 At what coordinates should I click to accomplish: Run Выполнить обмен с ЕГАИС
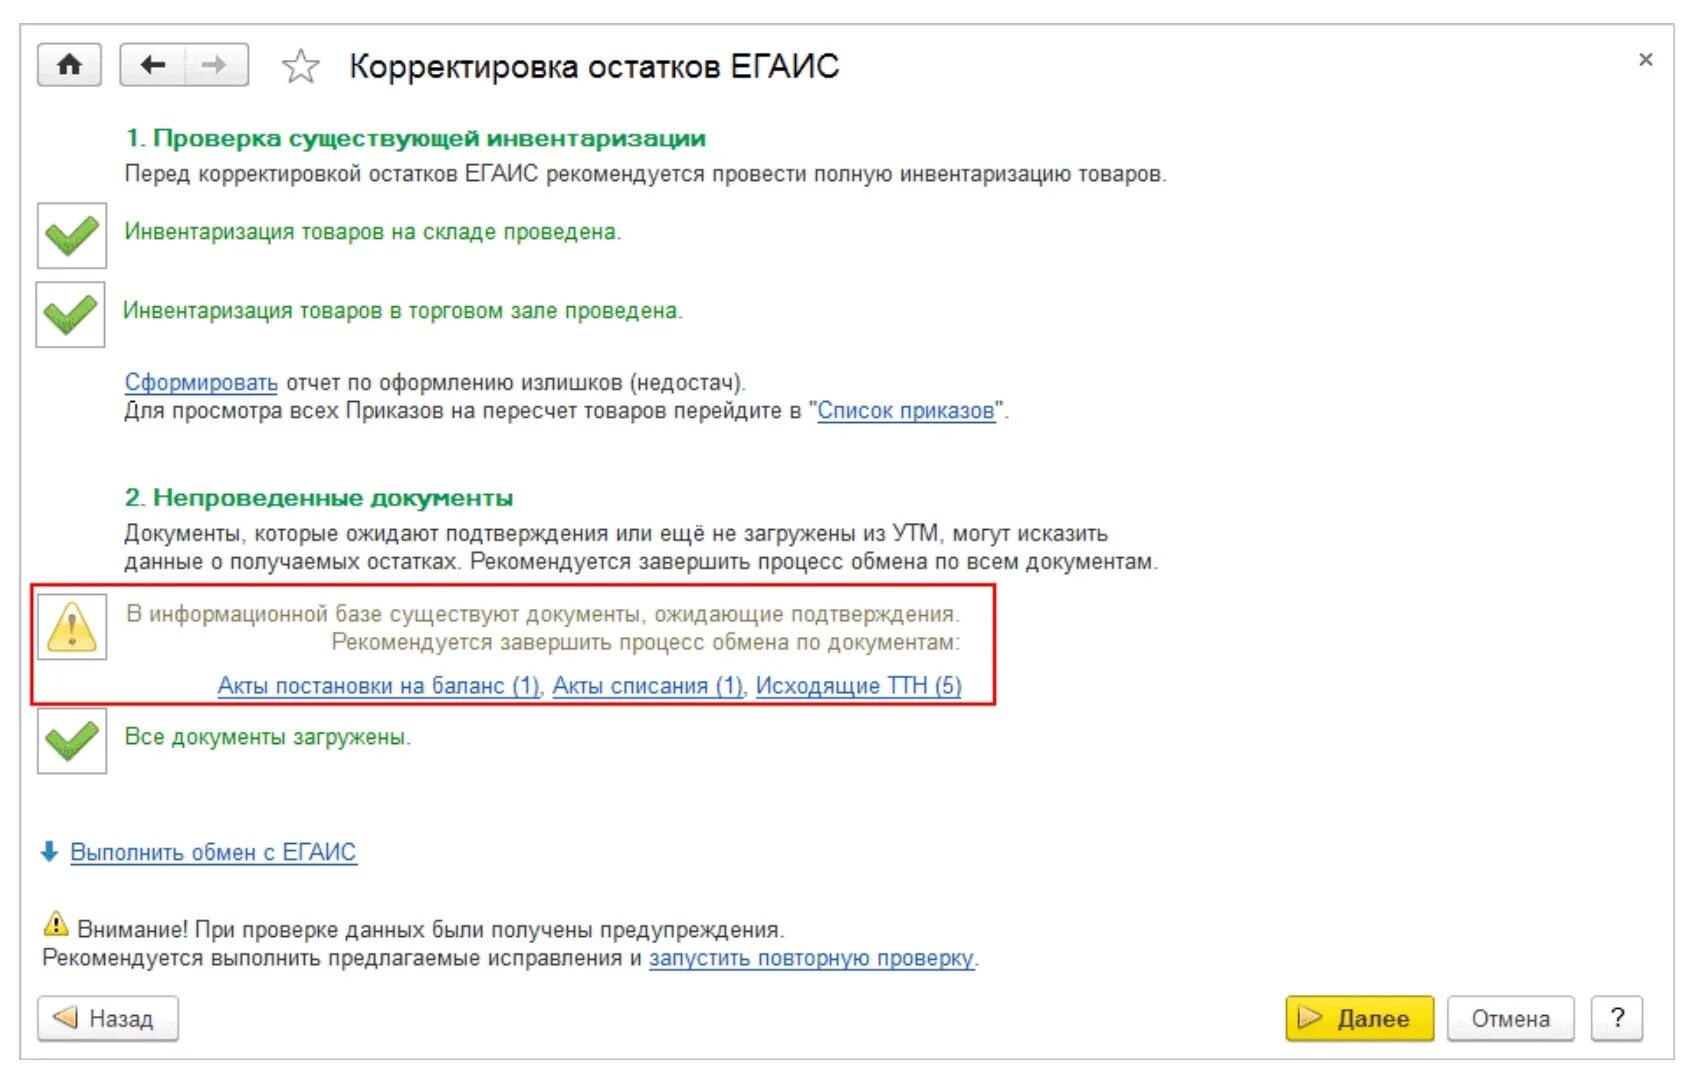(213, 853)
